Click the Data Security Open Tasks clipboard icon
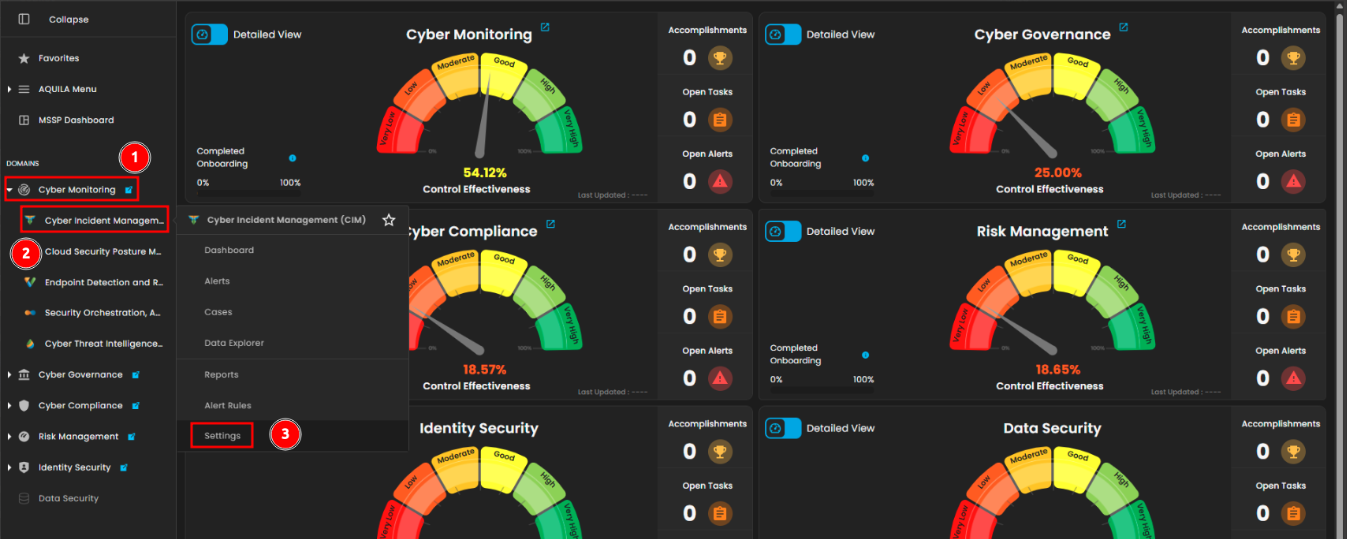Screen dimensions: 1347x539 1293,514
